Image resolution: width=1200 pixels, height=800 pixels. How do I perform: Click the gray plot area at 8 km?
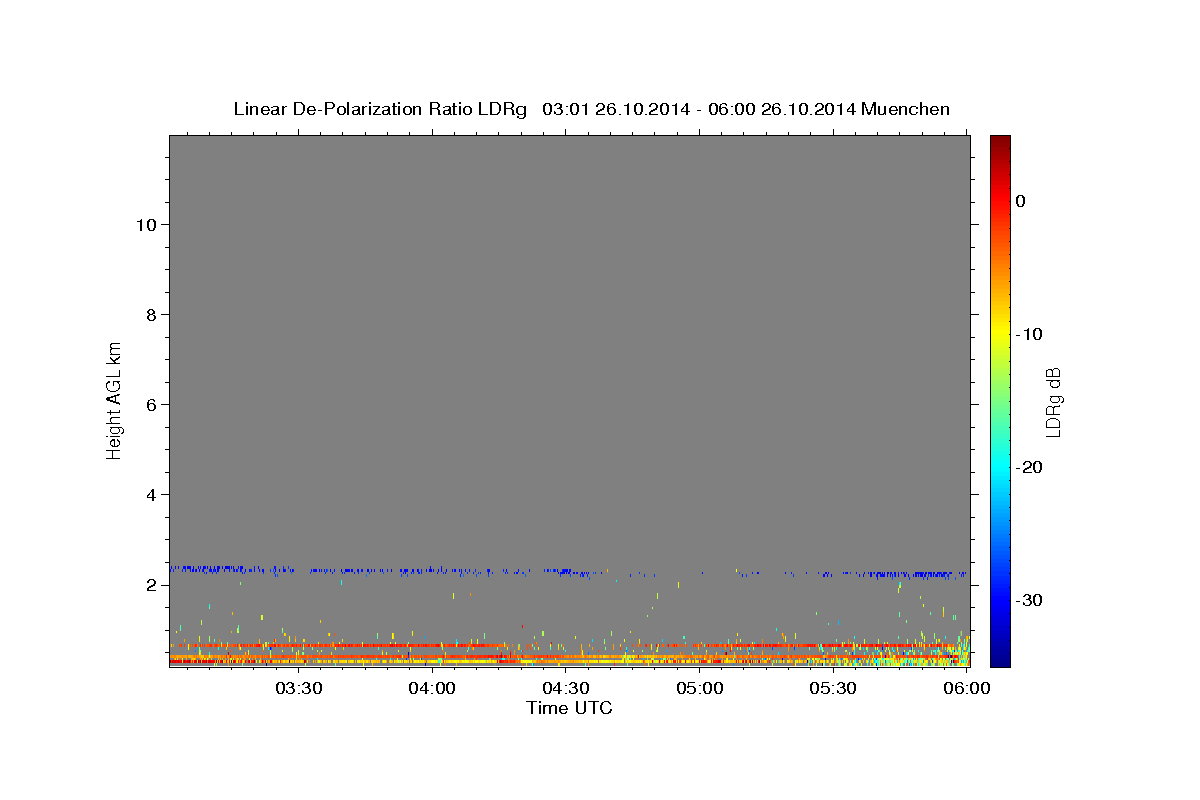tap(569, 315)
